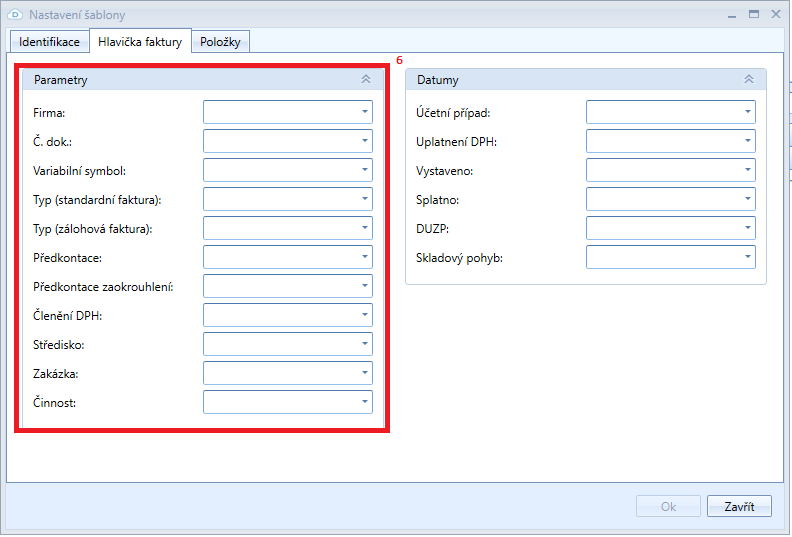Viewport: 792px width, 537px height.
Task: Open the Položky tab
Action: click(221, 42)
